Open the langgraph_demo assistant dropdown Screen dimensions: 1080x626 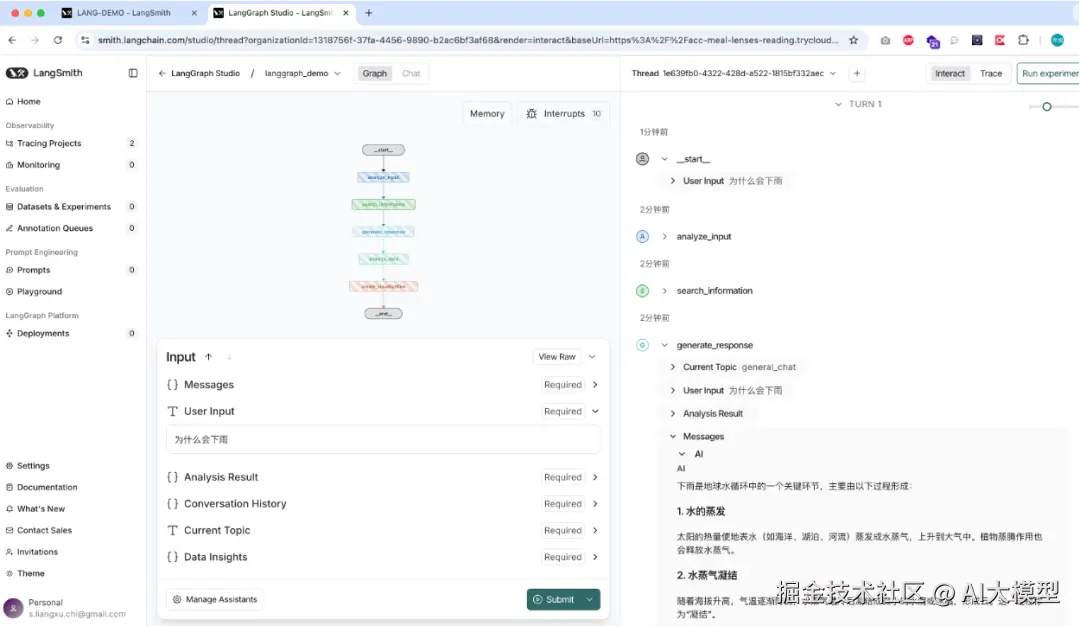302,73
